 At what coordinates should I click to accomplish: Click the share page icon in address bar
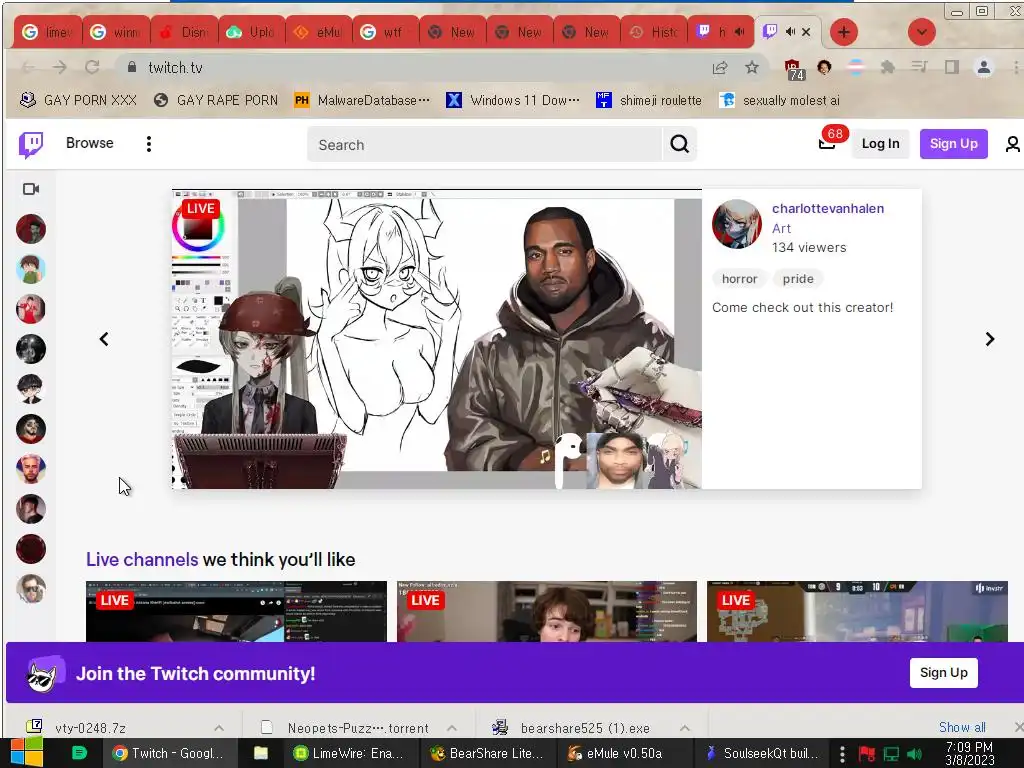720,67
